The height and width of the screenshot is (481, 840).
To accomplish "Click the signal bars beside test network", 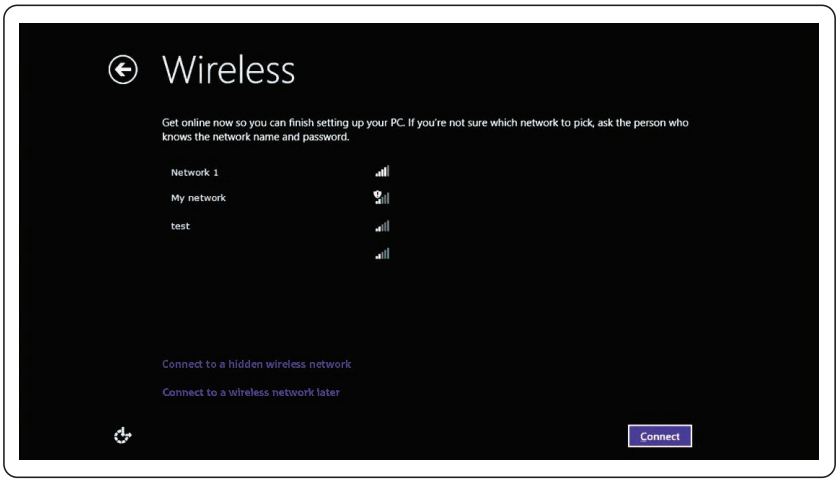I will coord(382,227).
